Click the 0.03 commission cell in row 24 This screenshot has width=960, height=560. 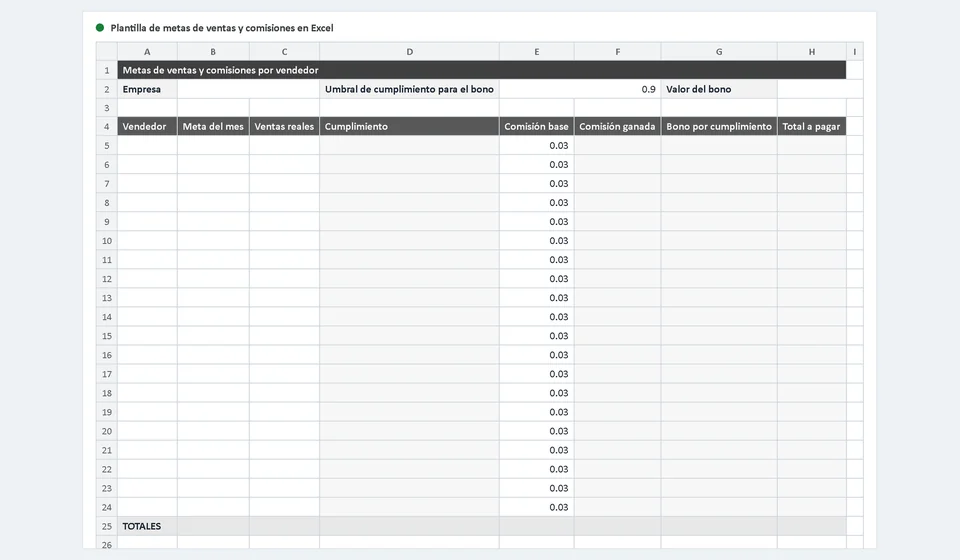pyautogui.click(x=536, y=507)
